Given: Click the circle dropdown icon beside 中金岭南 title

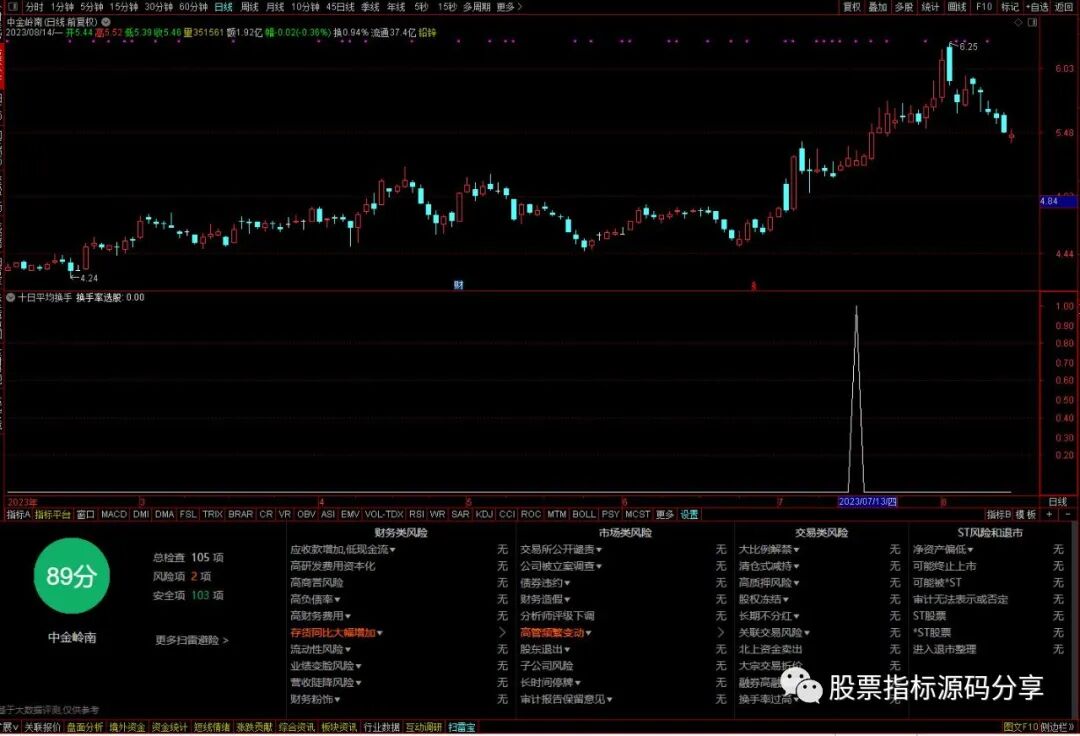Looking at the screenshot, I should click(106, 22).
